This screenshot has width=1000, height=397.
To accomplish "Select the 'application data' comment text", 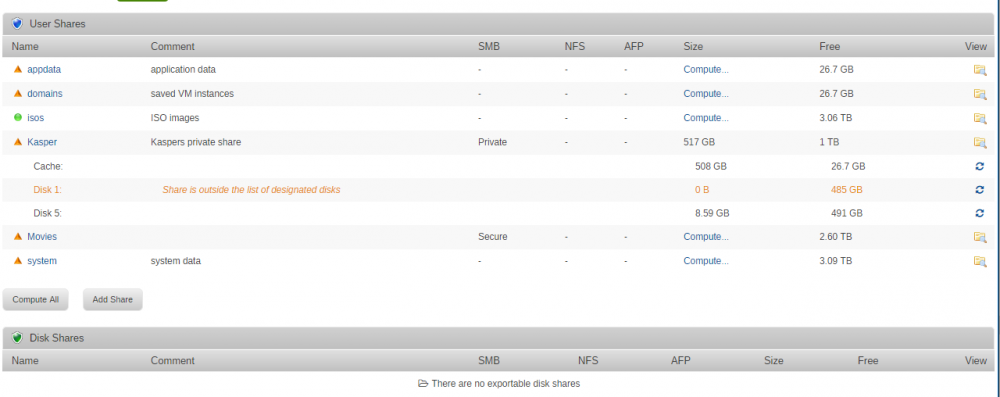I will click(183, 70).
